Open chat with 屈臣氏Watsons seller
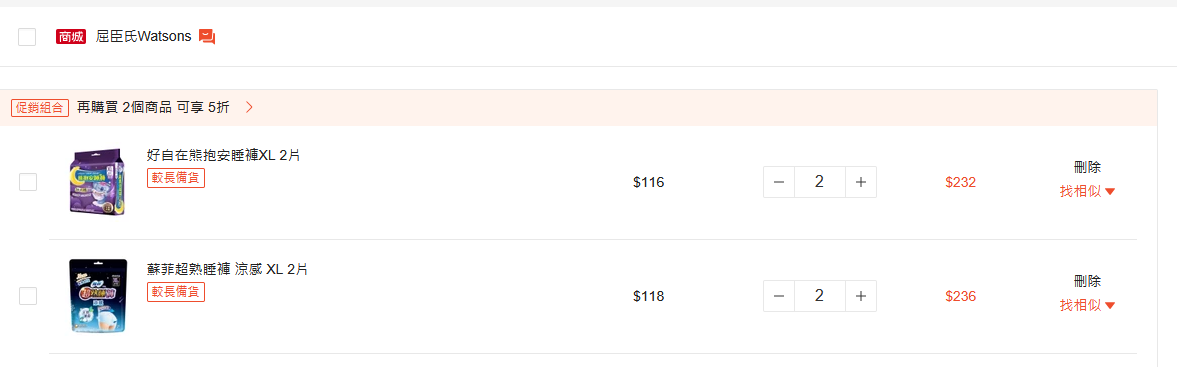 pos(207,36)
